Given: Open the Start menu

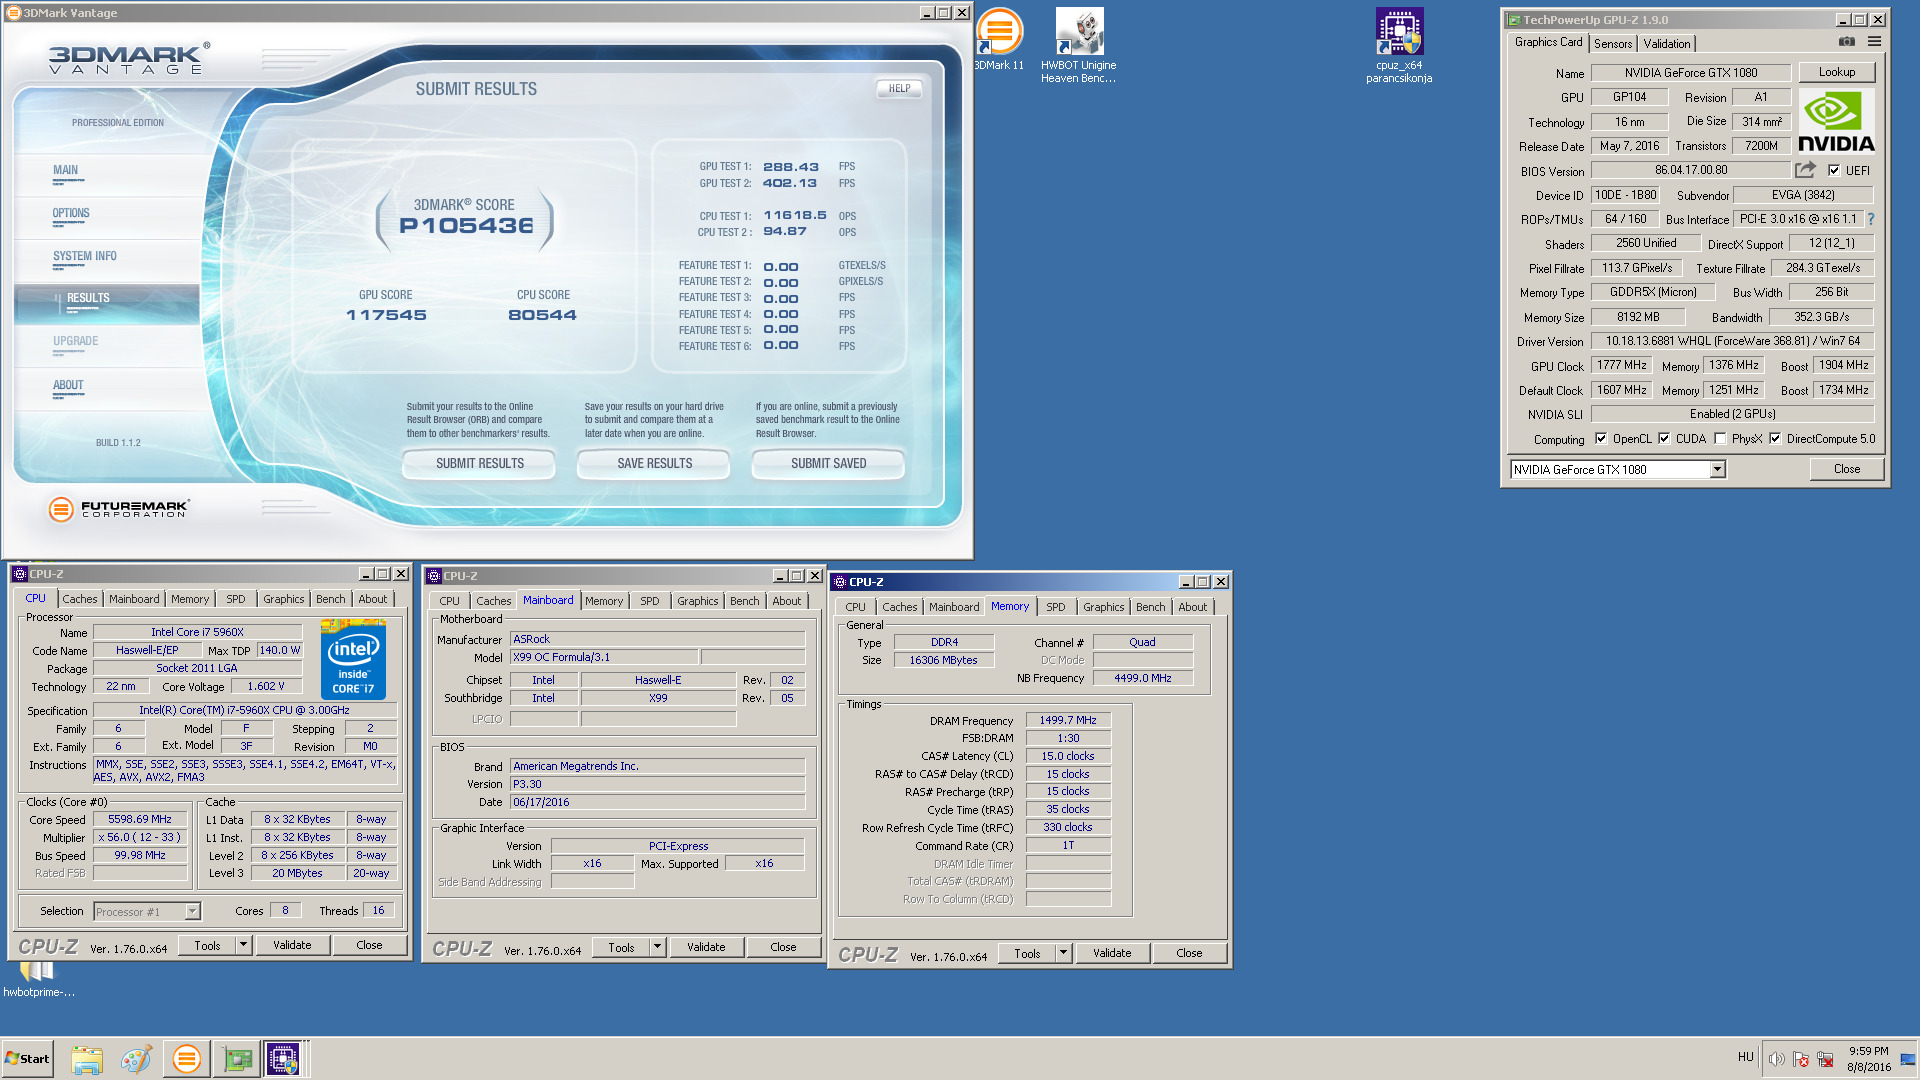Looking at the screenshot, I should (x=28, y=1059).
